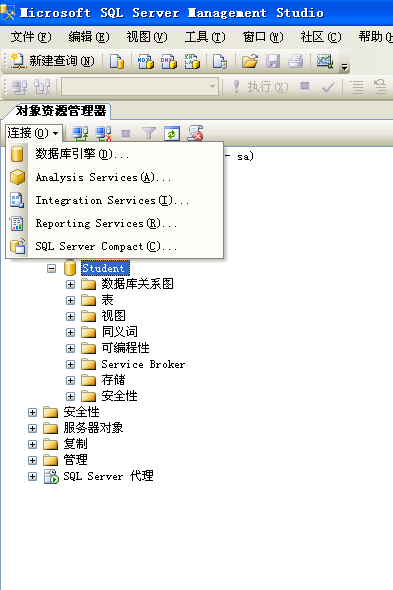Screen dimensions: 393x590
Task: Choose Database Engine (数据库引擎) menu entry
Action: pyautogui.click(x=115, y=154)
